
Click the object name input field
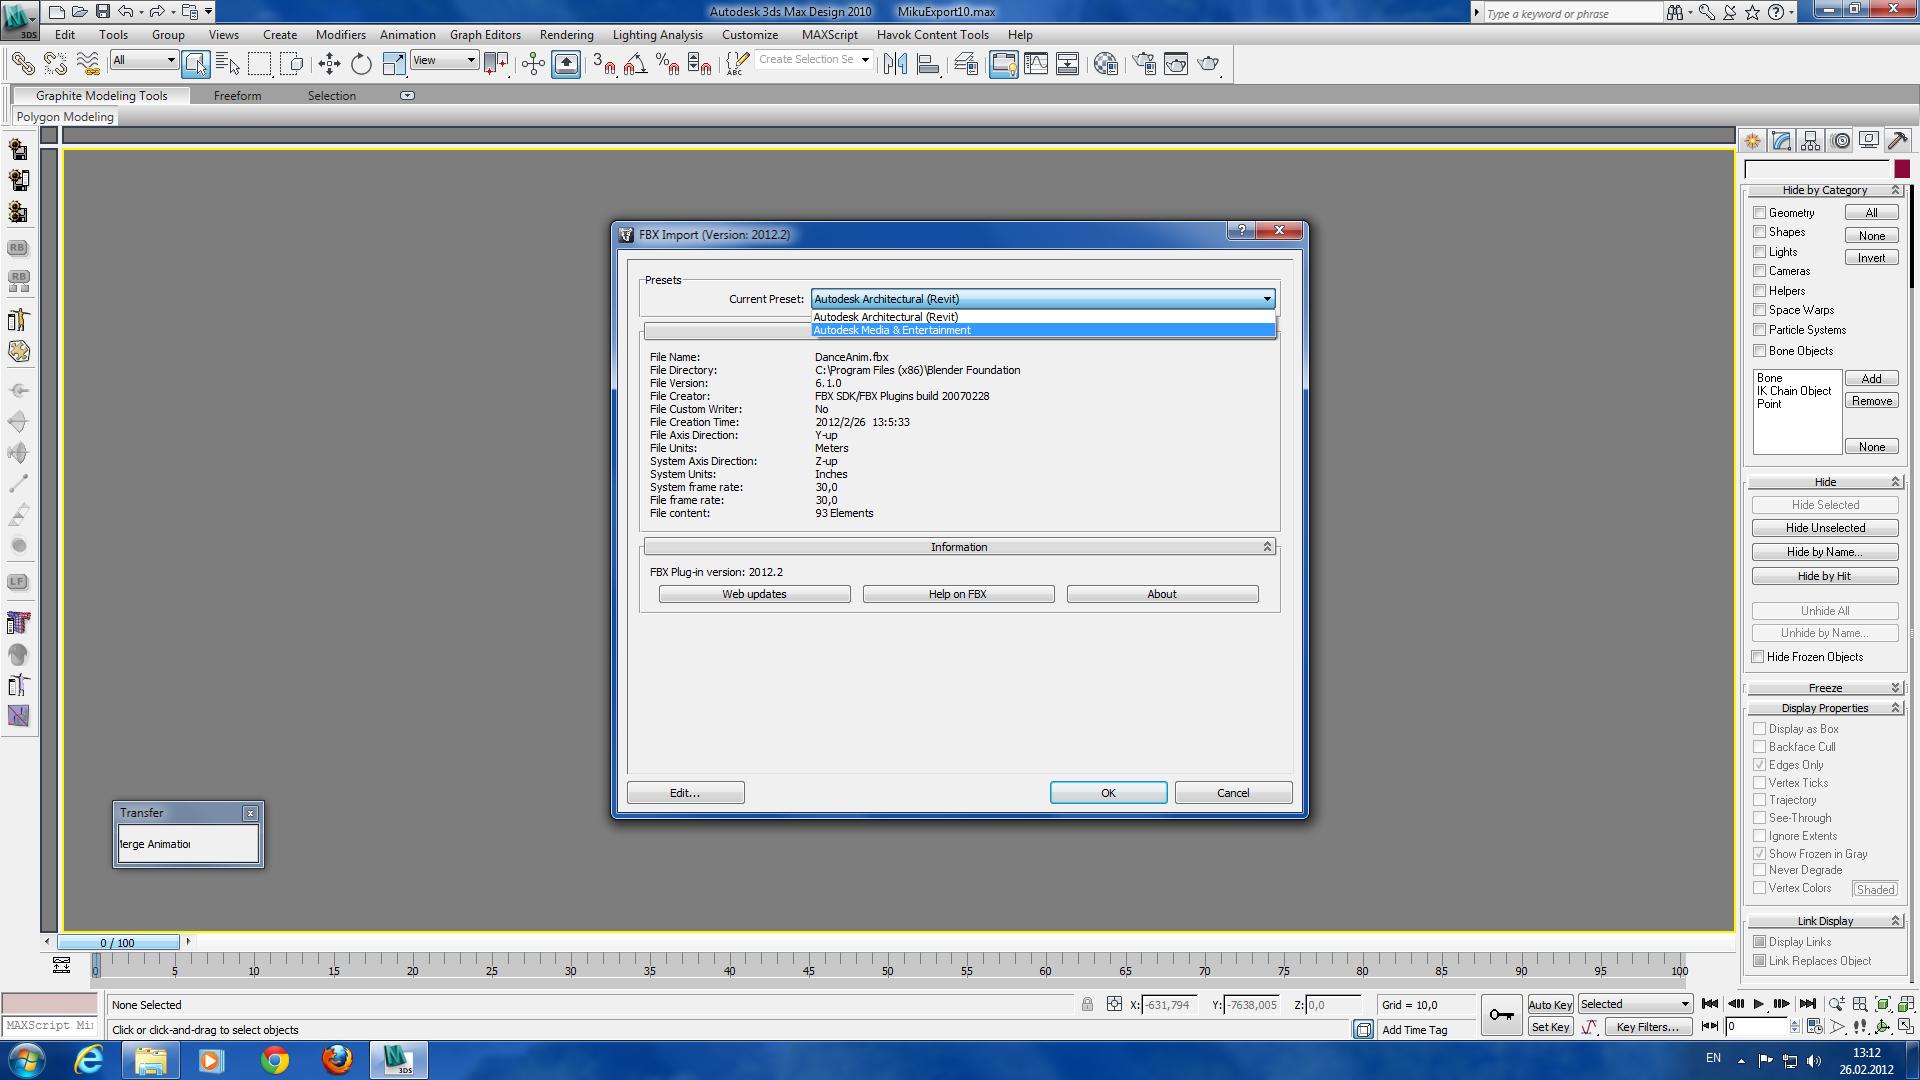coord(1817,169)
